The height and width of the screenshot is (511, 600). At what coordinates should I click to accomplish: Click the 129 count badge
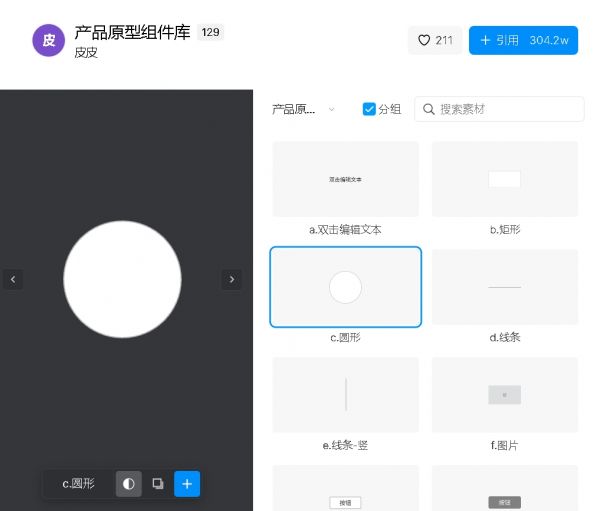210,32
